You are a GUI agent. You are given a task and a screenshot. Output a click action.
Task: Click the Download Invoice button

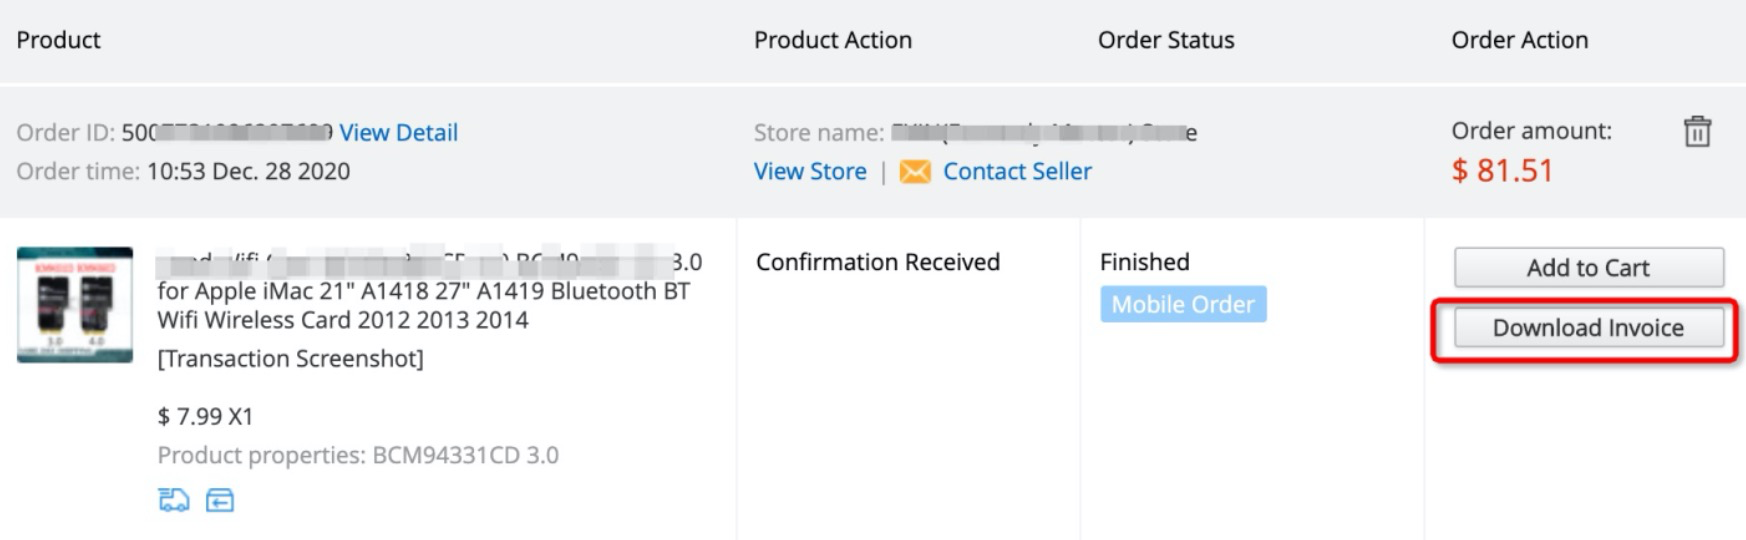click(1588, 328)
